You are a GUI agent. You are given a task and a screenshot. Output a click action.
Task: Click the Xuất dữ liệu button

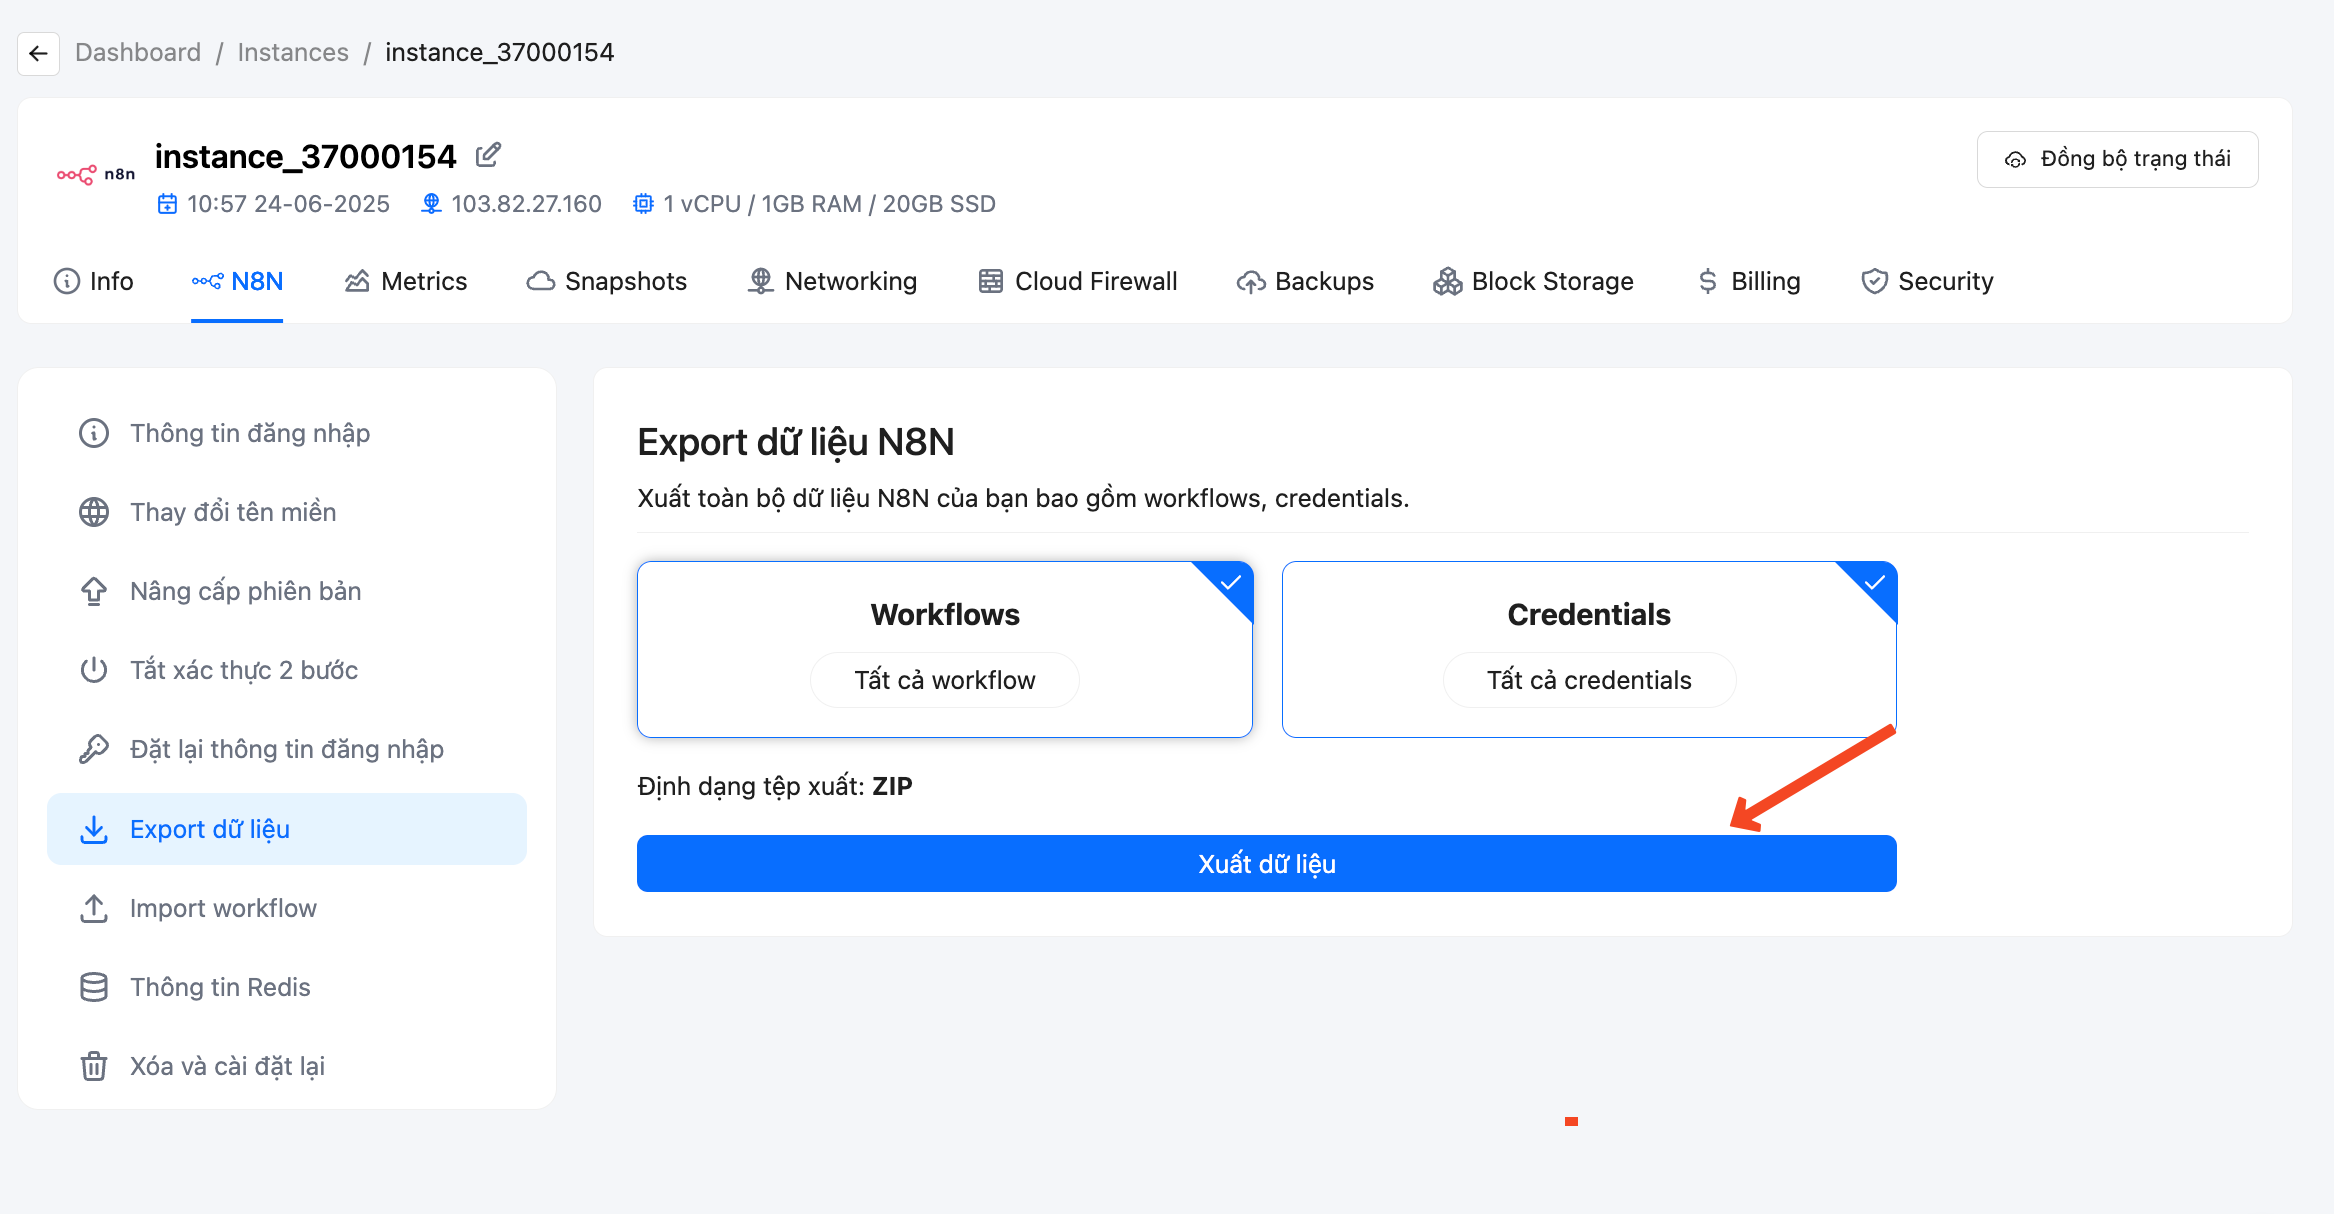click(x=1267, y=863)
